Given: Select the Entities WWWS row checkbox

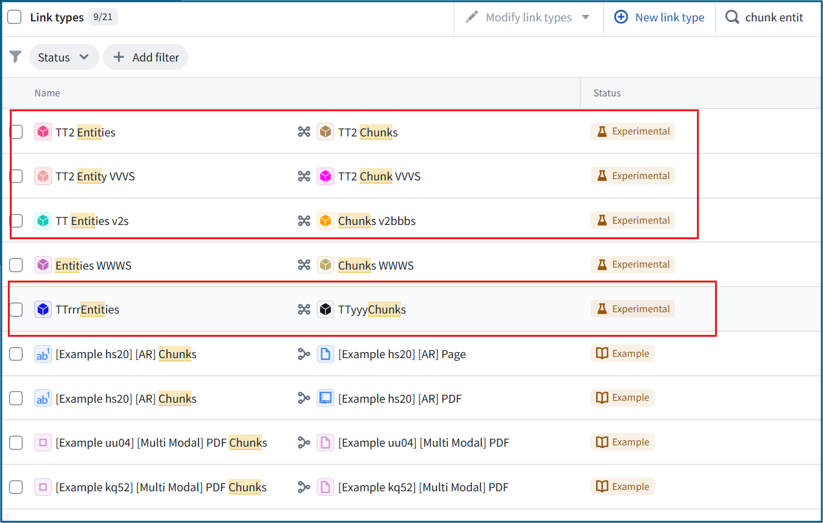Looking at the screenshot, I should click(x=16, y=265).
